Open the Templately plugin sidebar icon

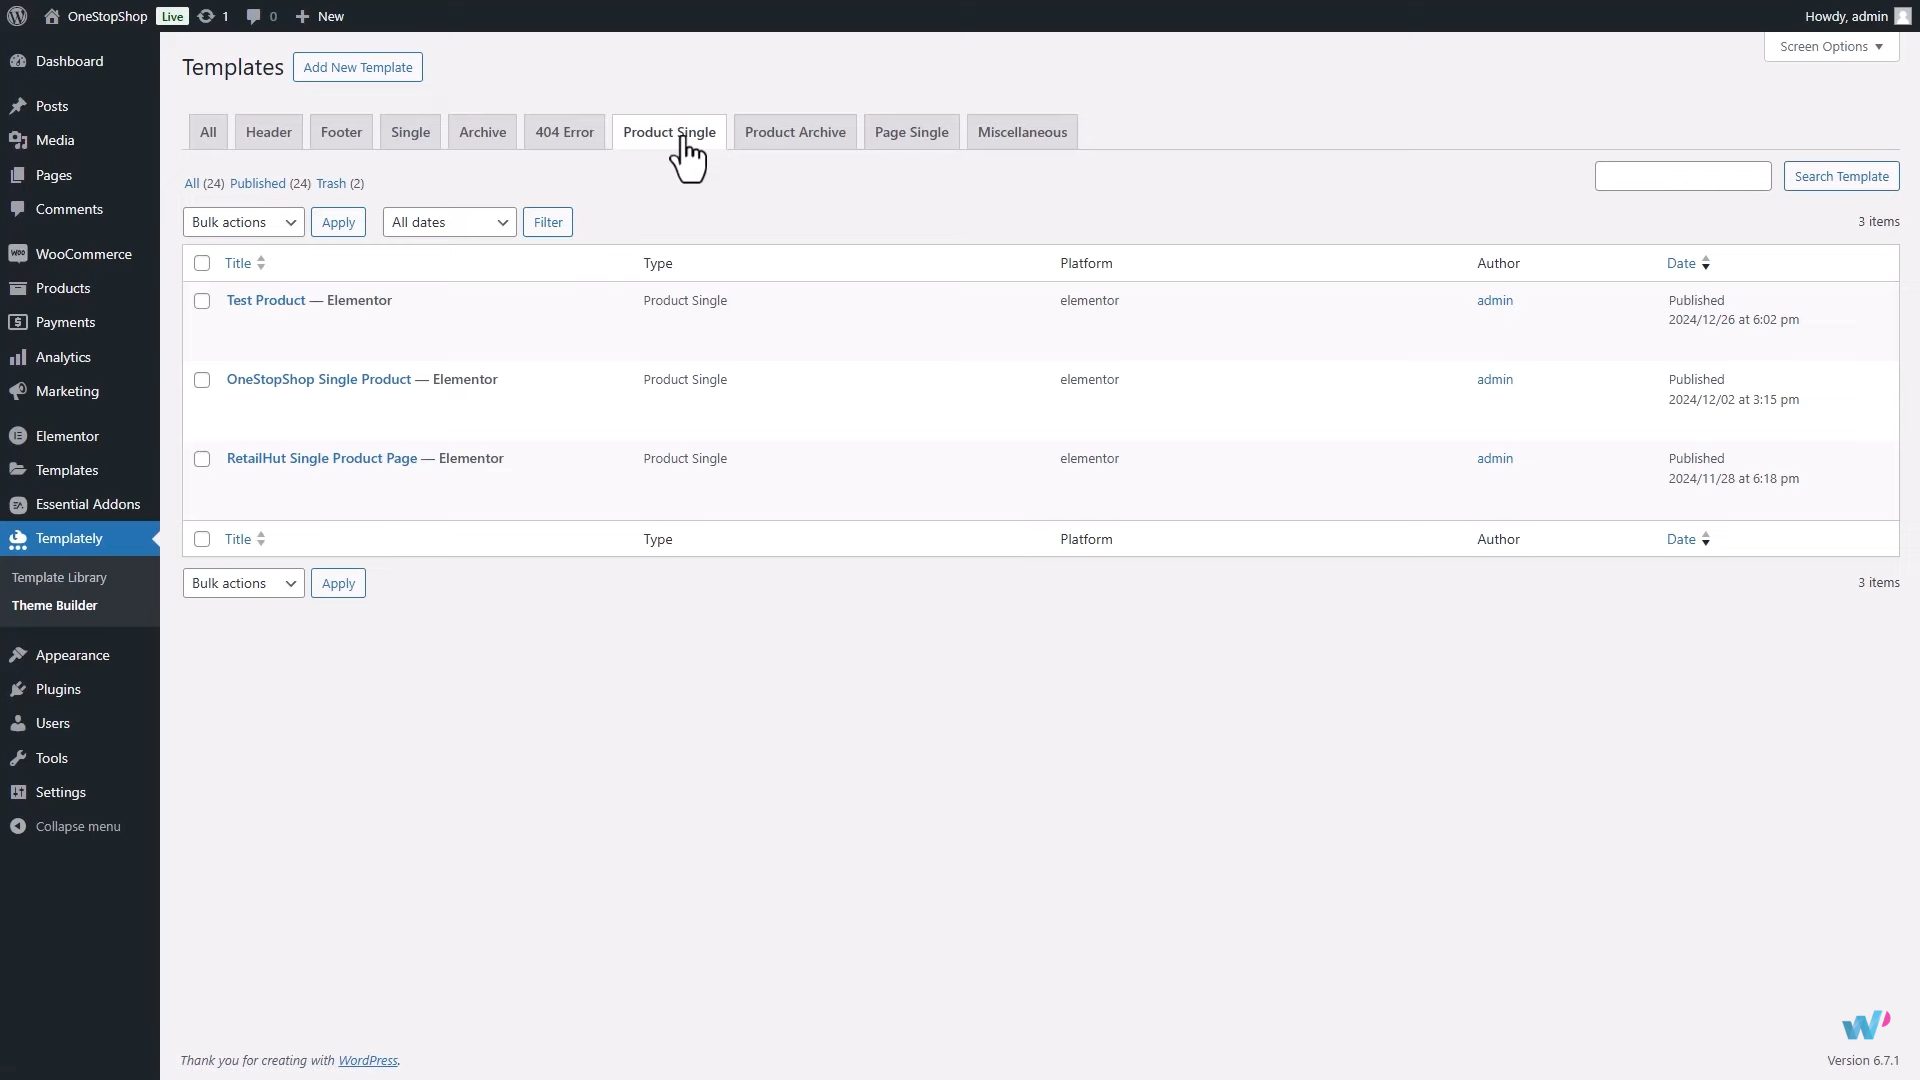click(x=18, y=539)
